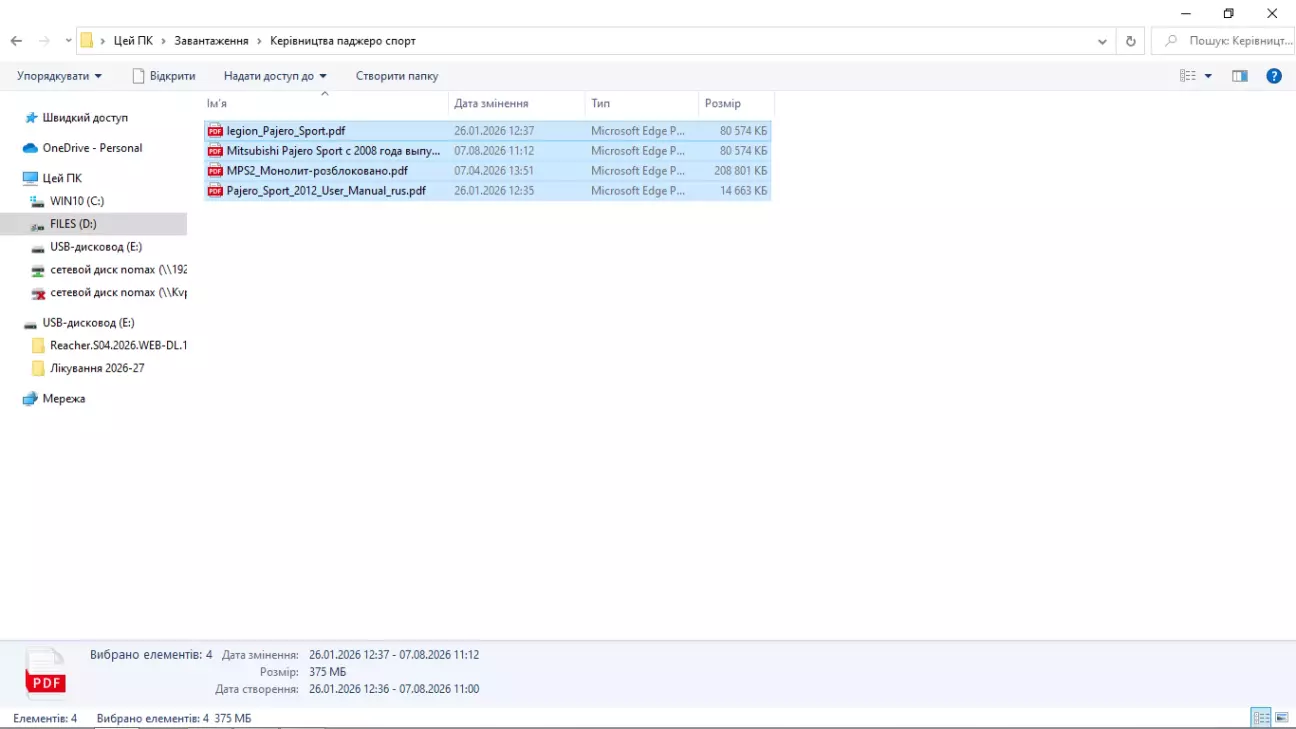Image resolution: width=1296 pixels, height=729 pixels.
Task: Click the Відкрити button
Action: point(164,76)
